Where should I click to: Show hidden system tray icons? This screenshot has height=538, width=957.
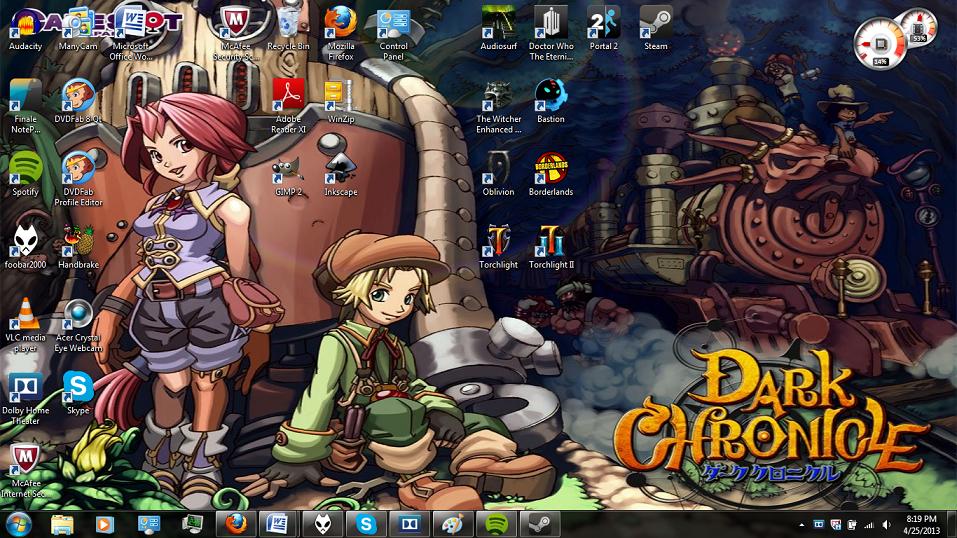(801, 525)
